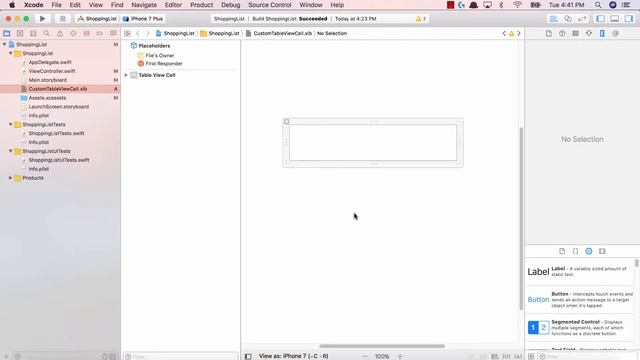The image size is (640, 360).
Task: Pick the Segmented Control object in library
Action: pos(580,327)
